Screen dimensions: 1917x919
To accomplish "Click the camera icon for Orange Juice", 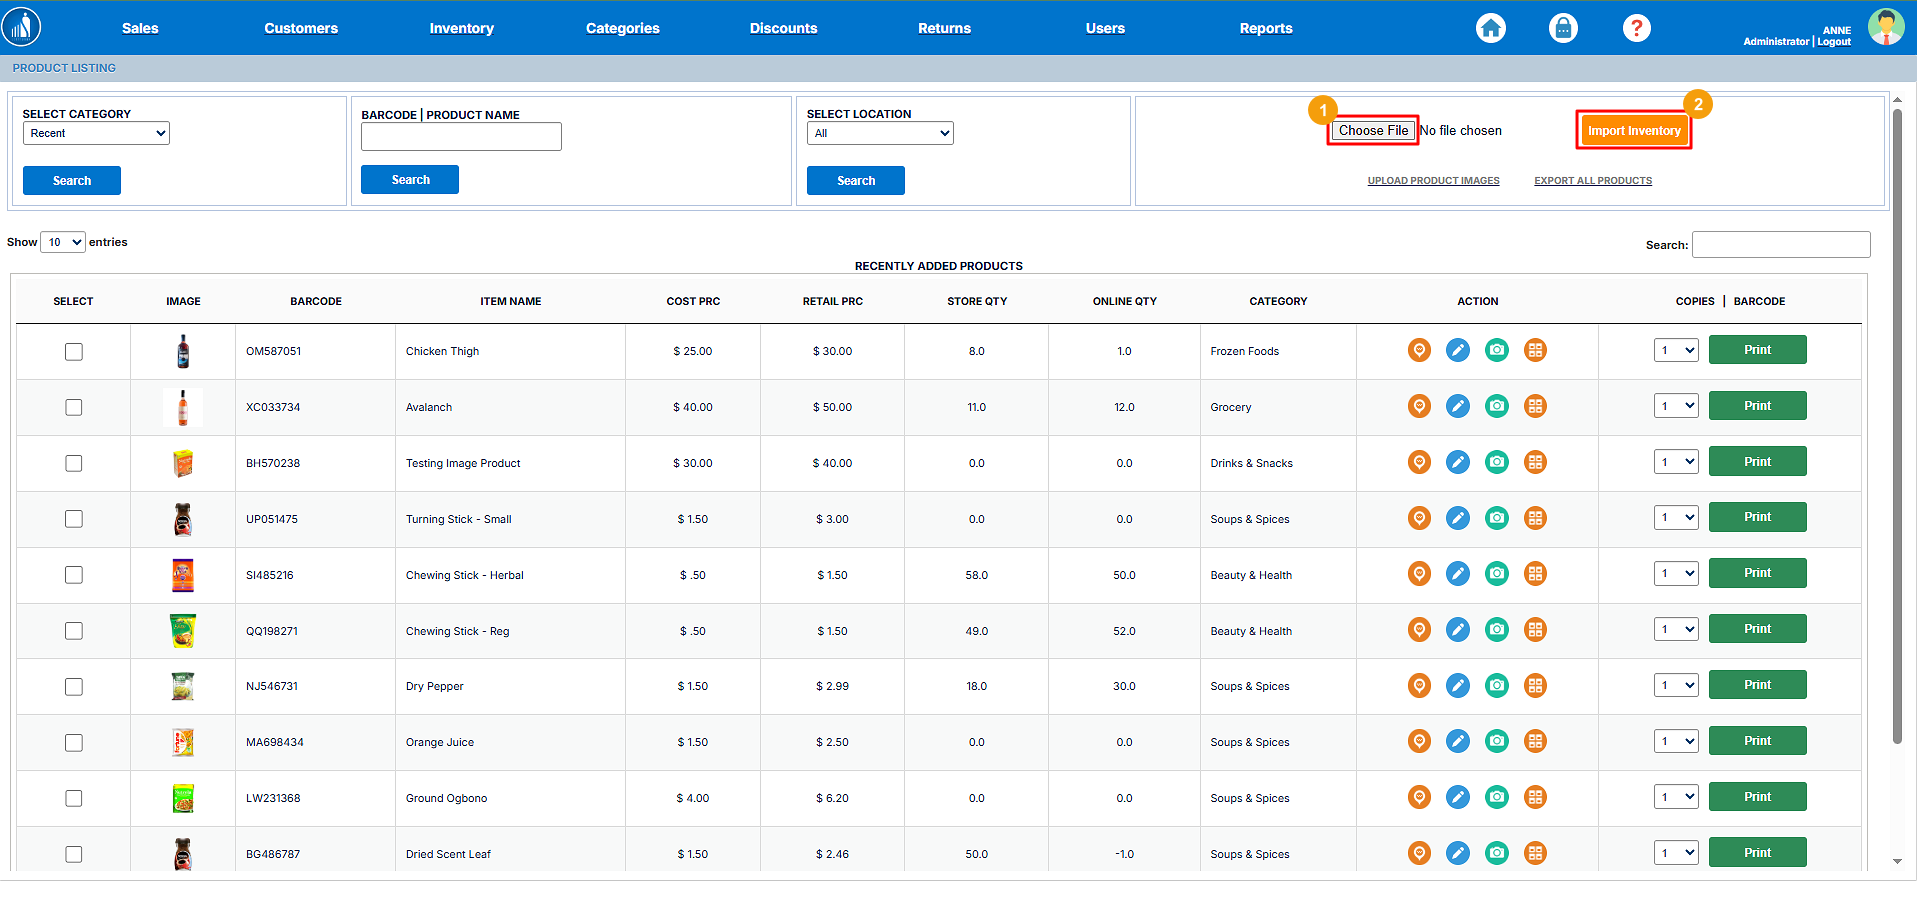I will pyautogui.click(x=1496, y=741).
